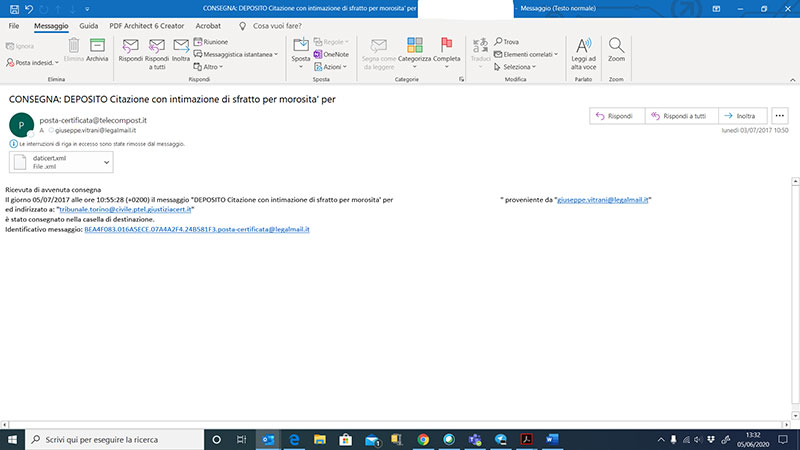Viewport: 800px width, 450px height.
Task: Select the Messaggio ribbon tab
Action: coord(51,26)
